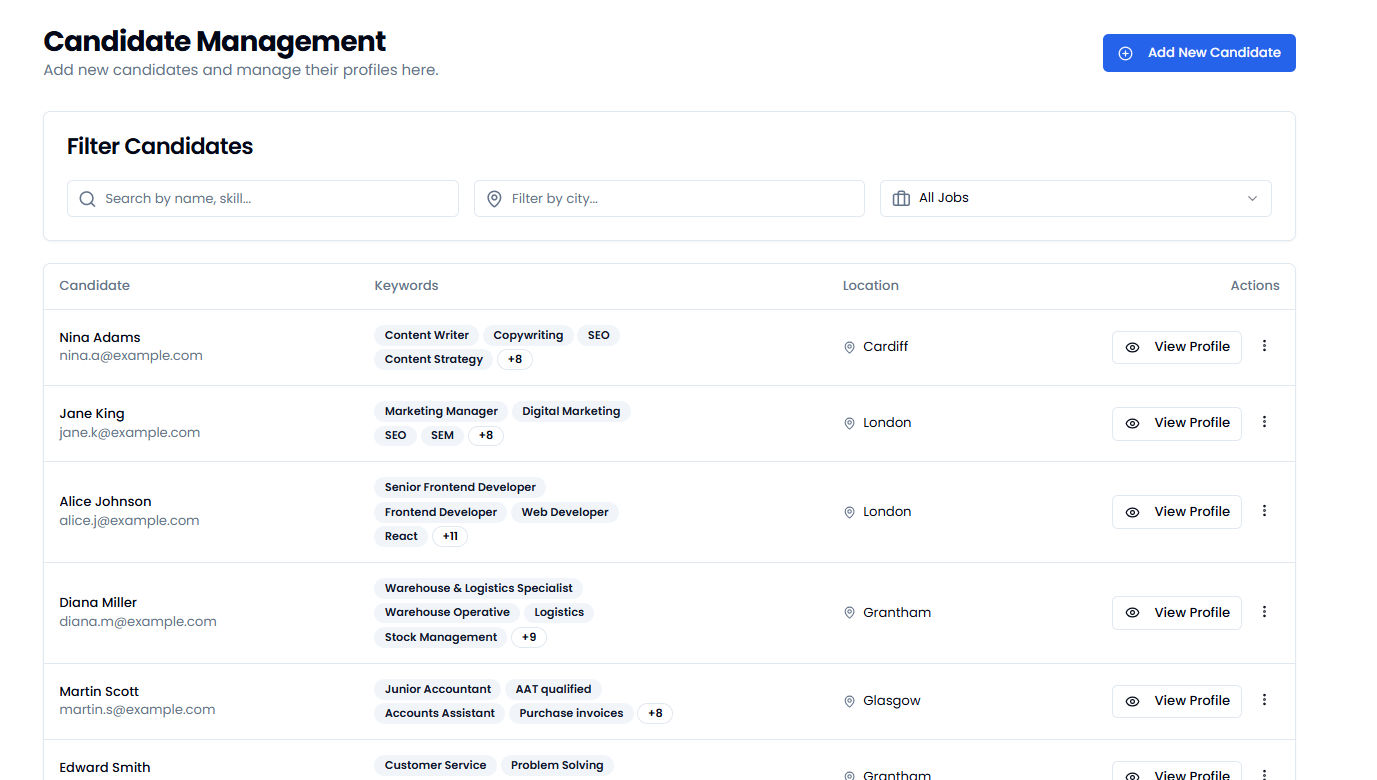Expand the +8 keywords tag for Nina Adams
The width and height of the screenshot is (1377, 780).
click(x=514, y=359)
